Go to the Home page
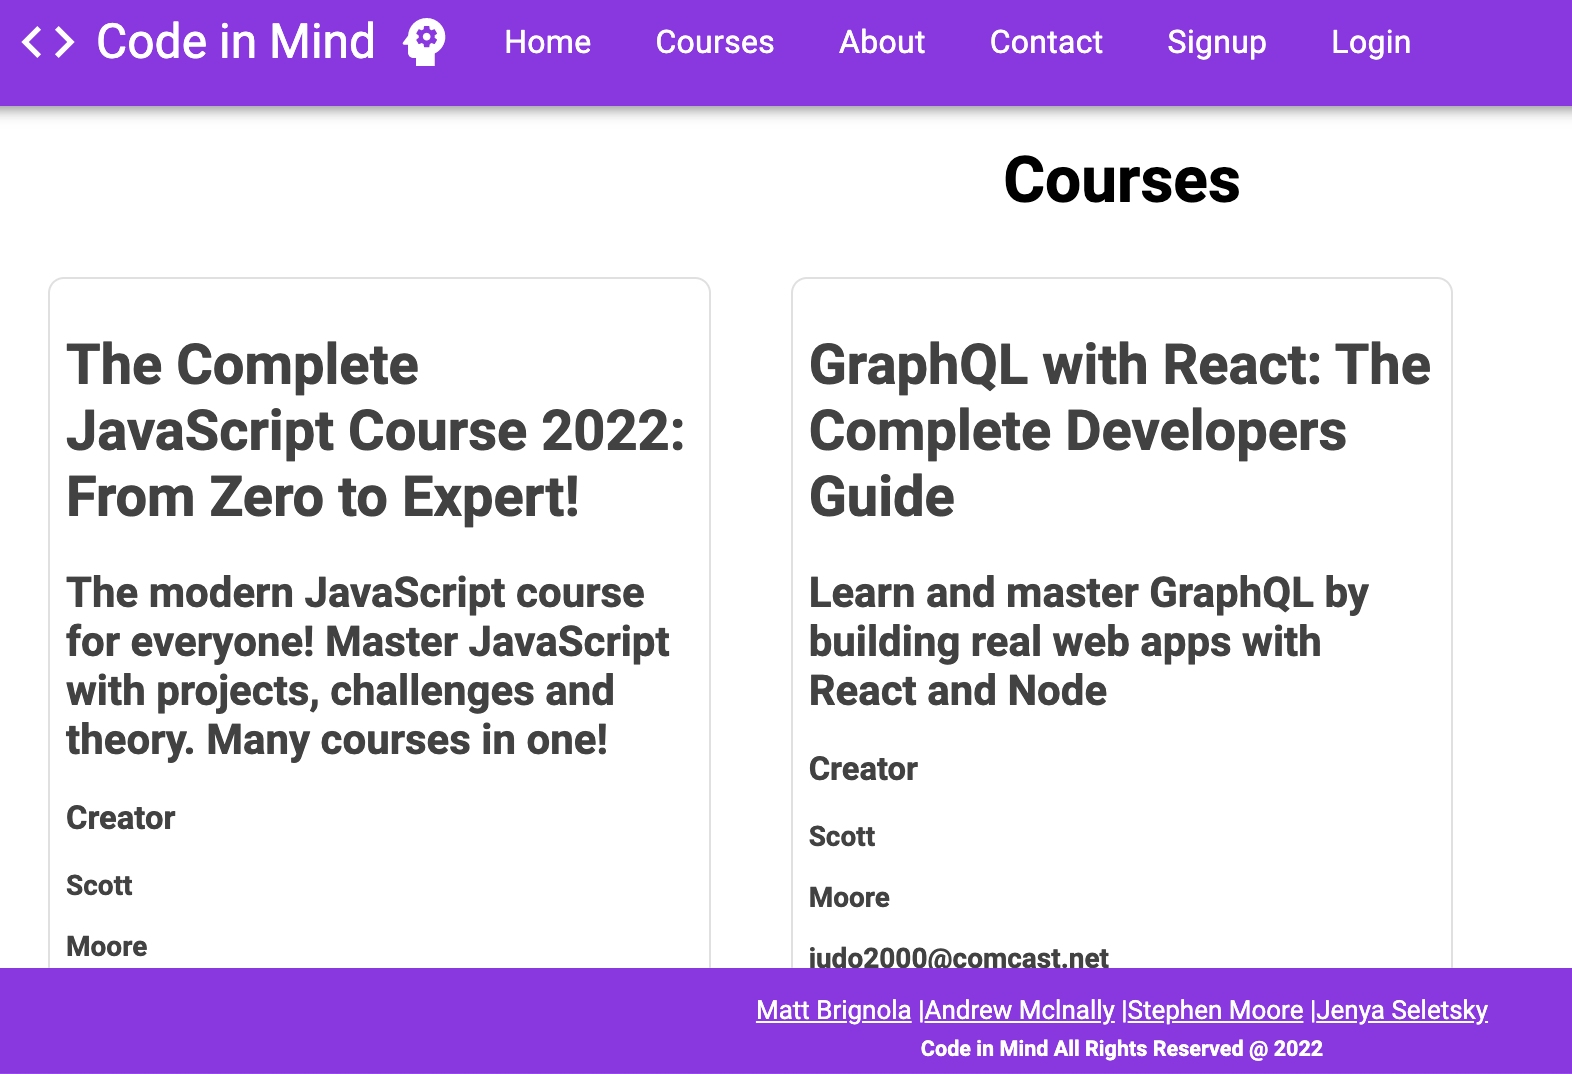 (548, 42)
